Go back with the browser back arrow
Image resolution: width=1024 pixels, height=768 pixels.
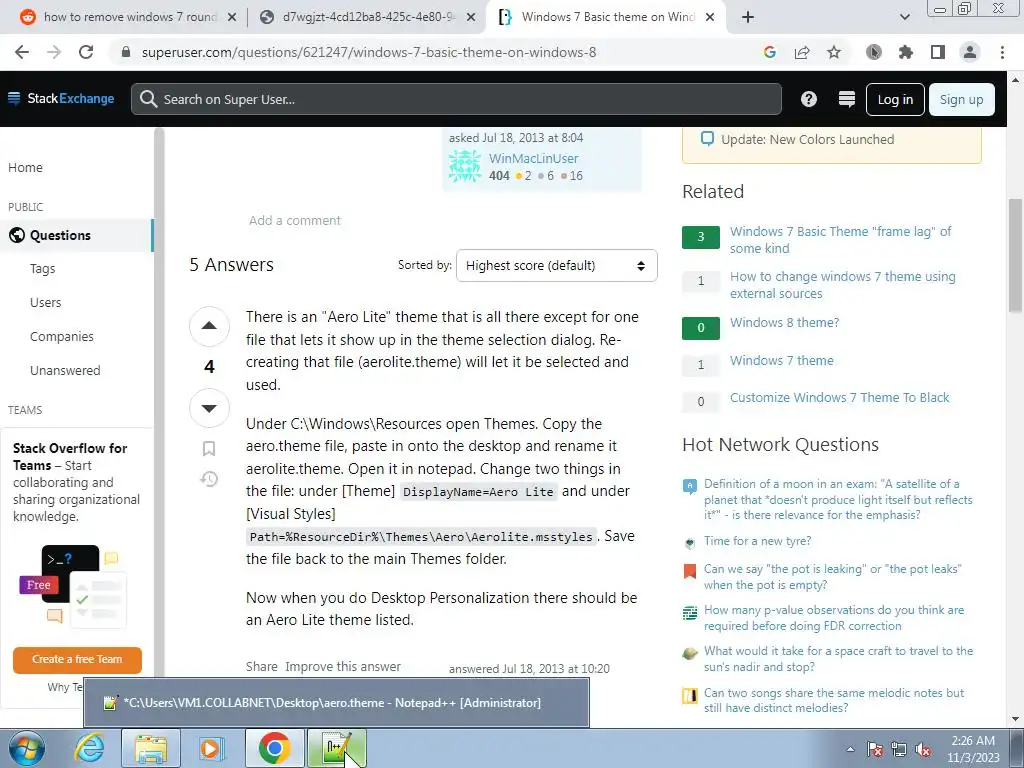(x=22, y=52)
